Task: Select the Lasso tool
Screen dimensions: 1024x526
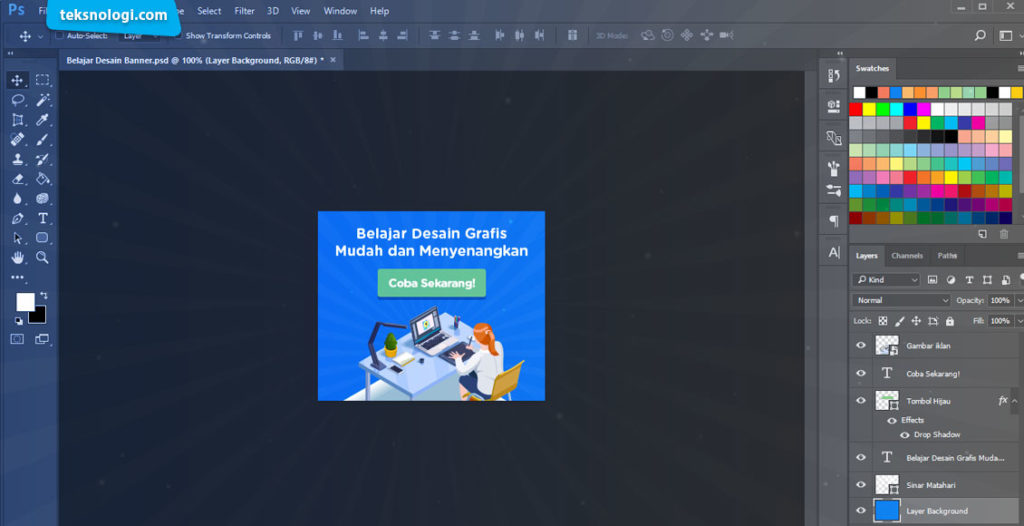Action: [18, 100]
